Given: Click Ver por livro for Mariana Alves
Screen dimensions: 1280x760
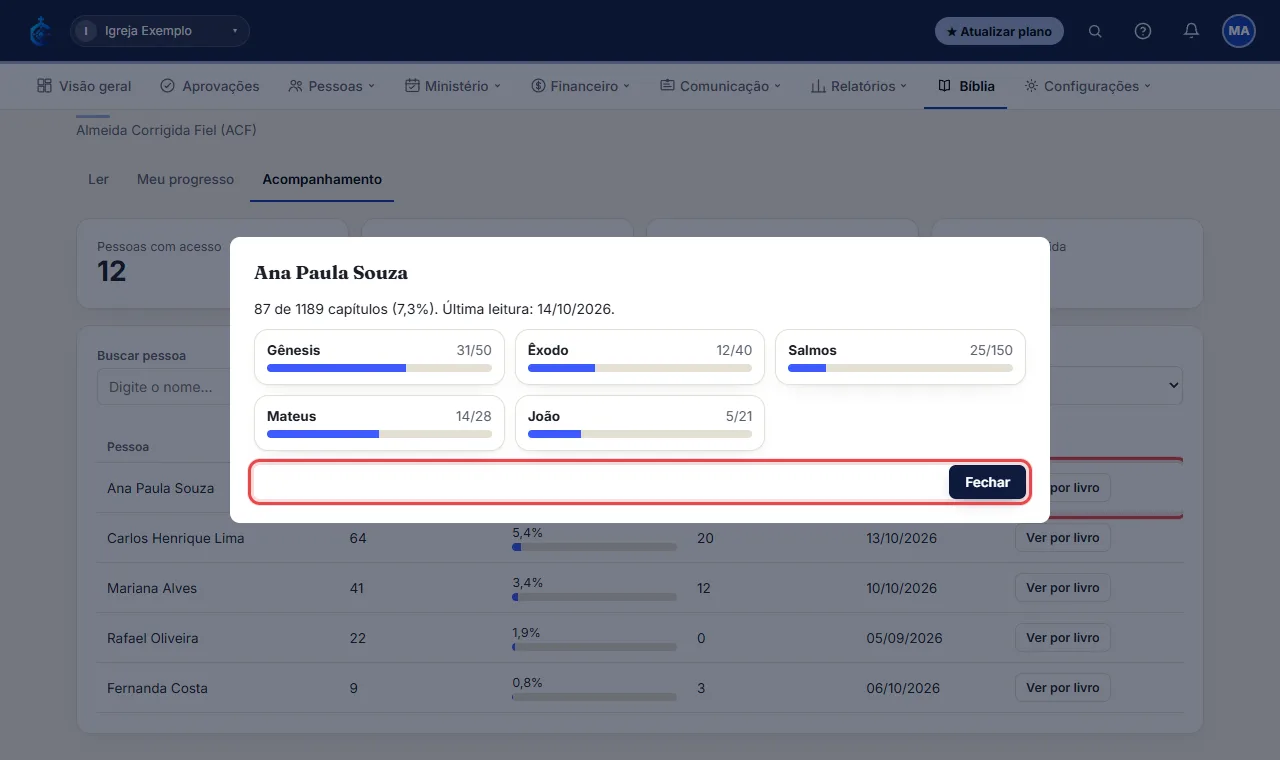Looking at the screenshot, I should coord(1062,588).
